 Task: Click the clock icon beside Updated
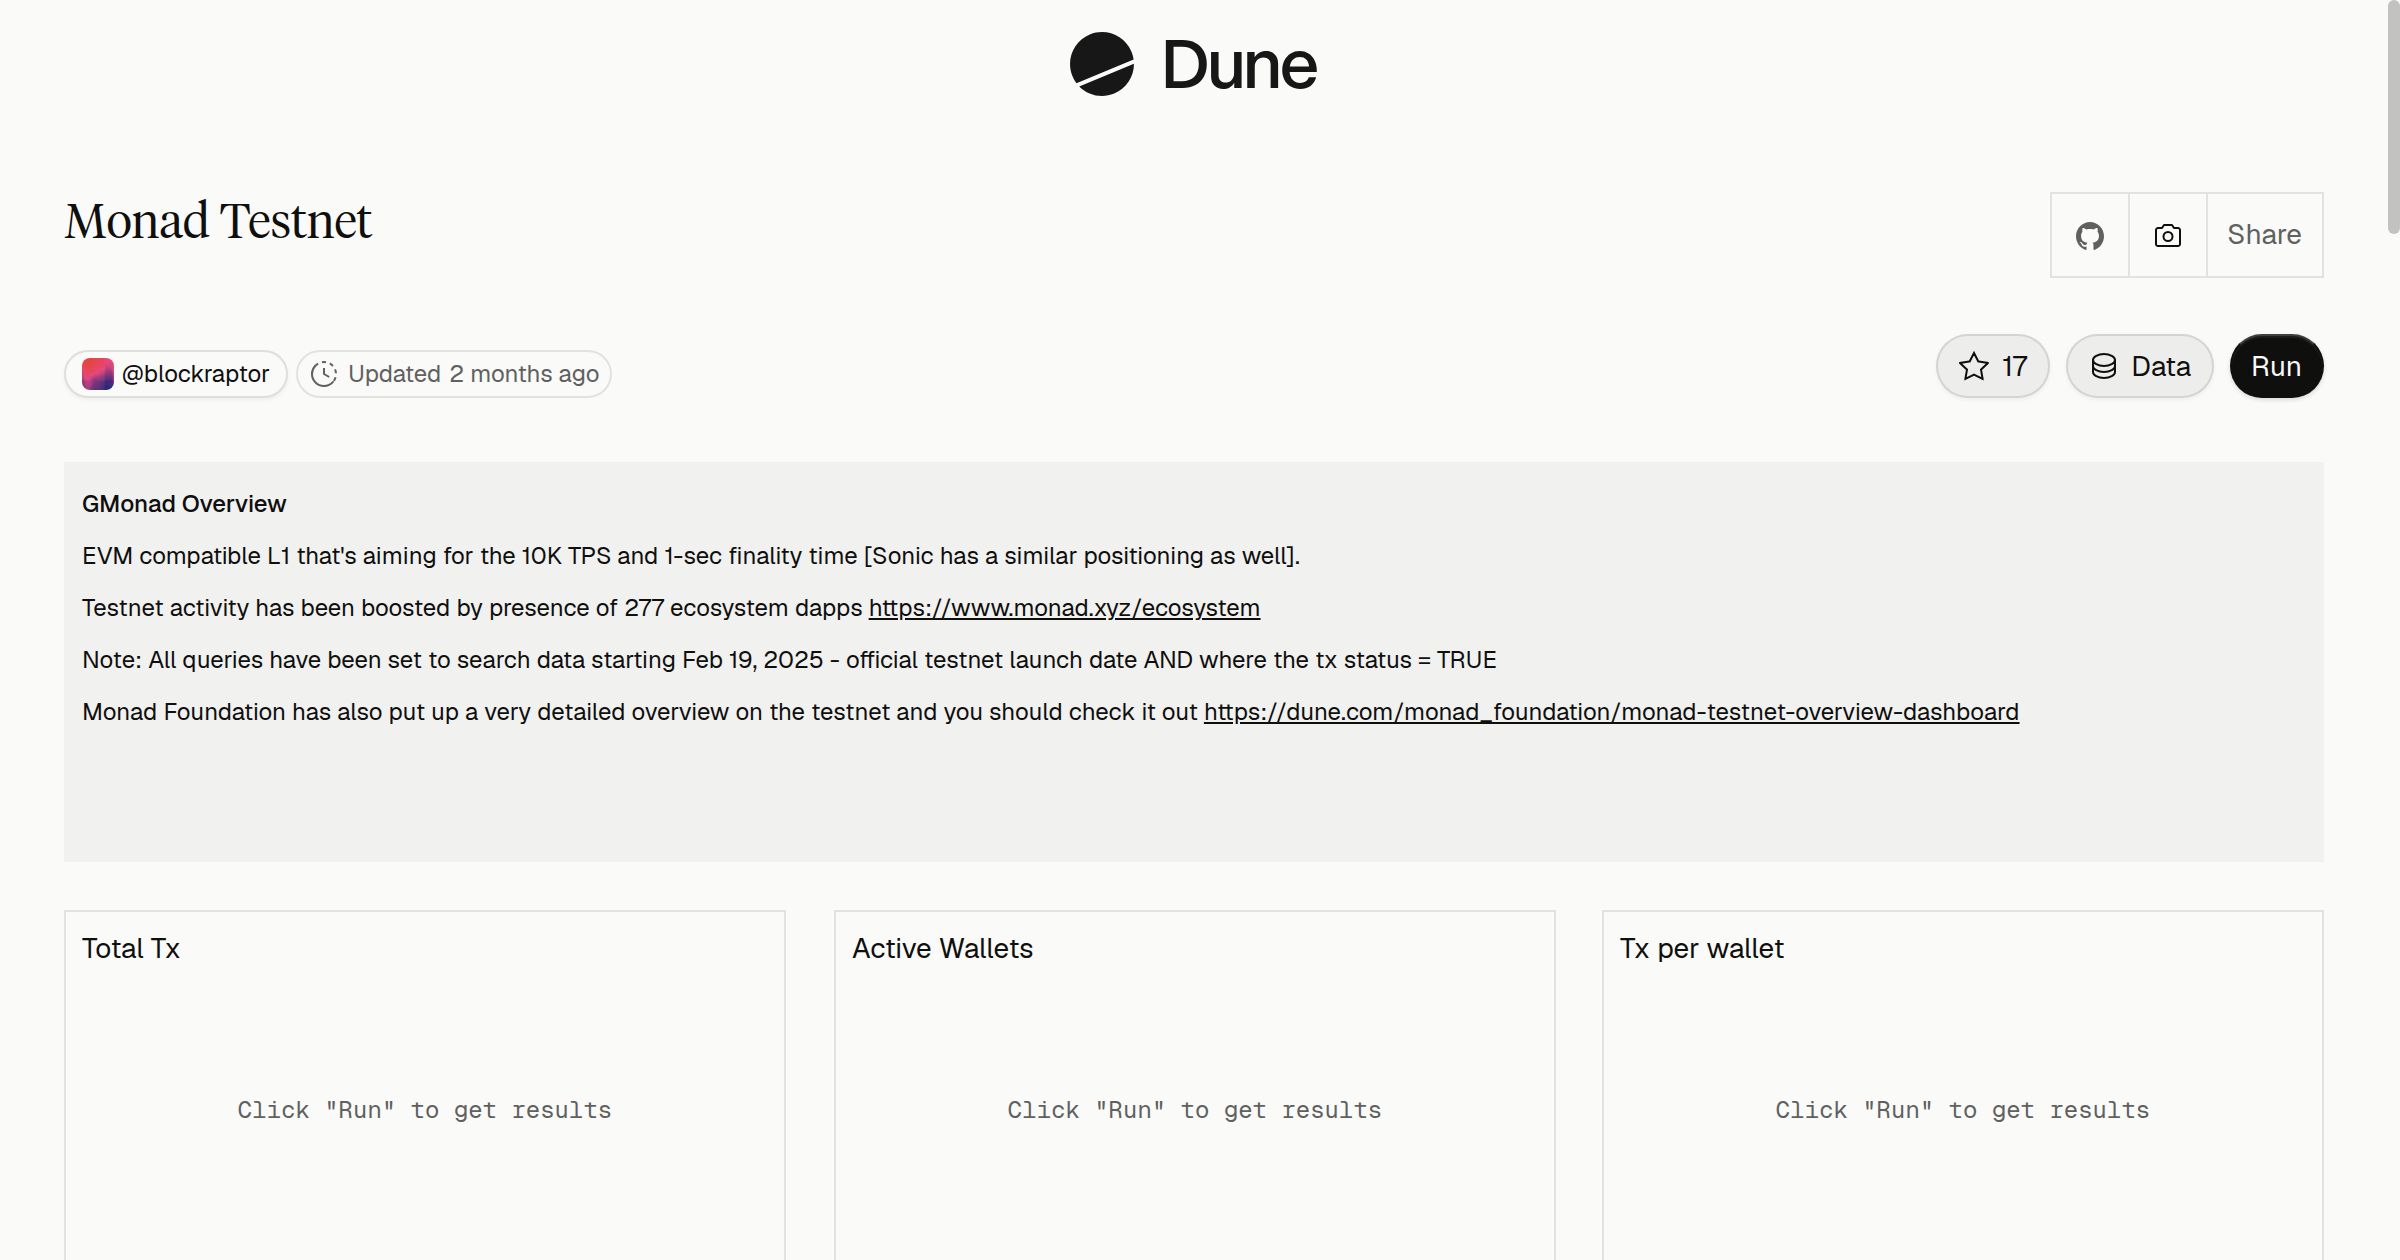click(324, 374)
